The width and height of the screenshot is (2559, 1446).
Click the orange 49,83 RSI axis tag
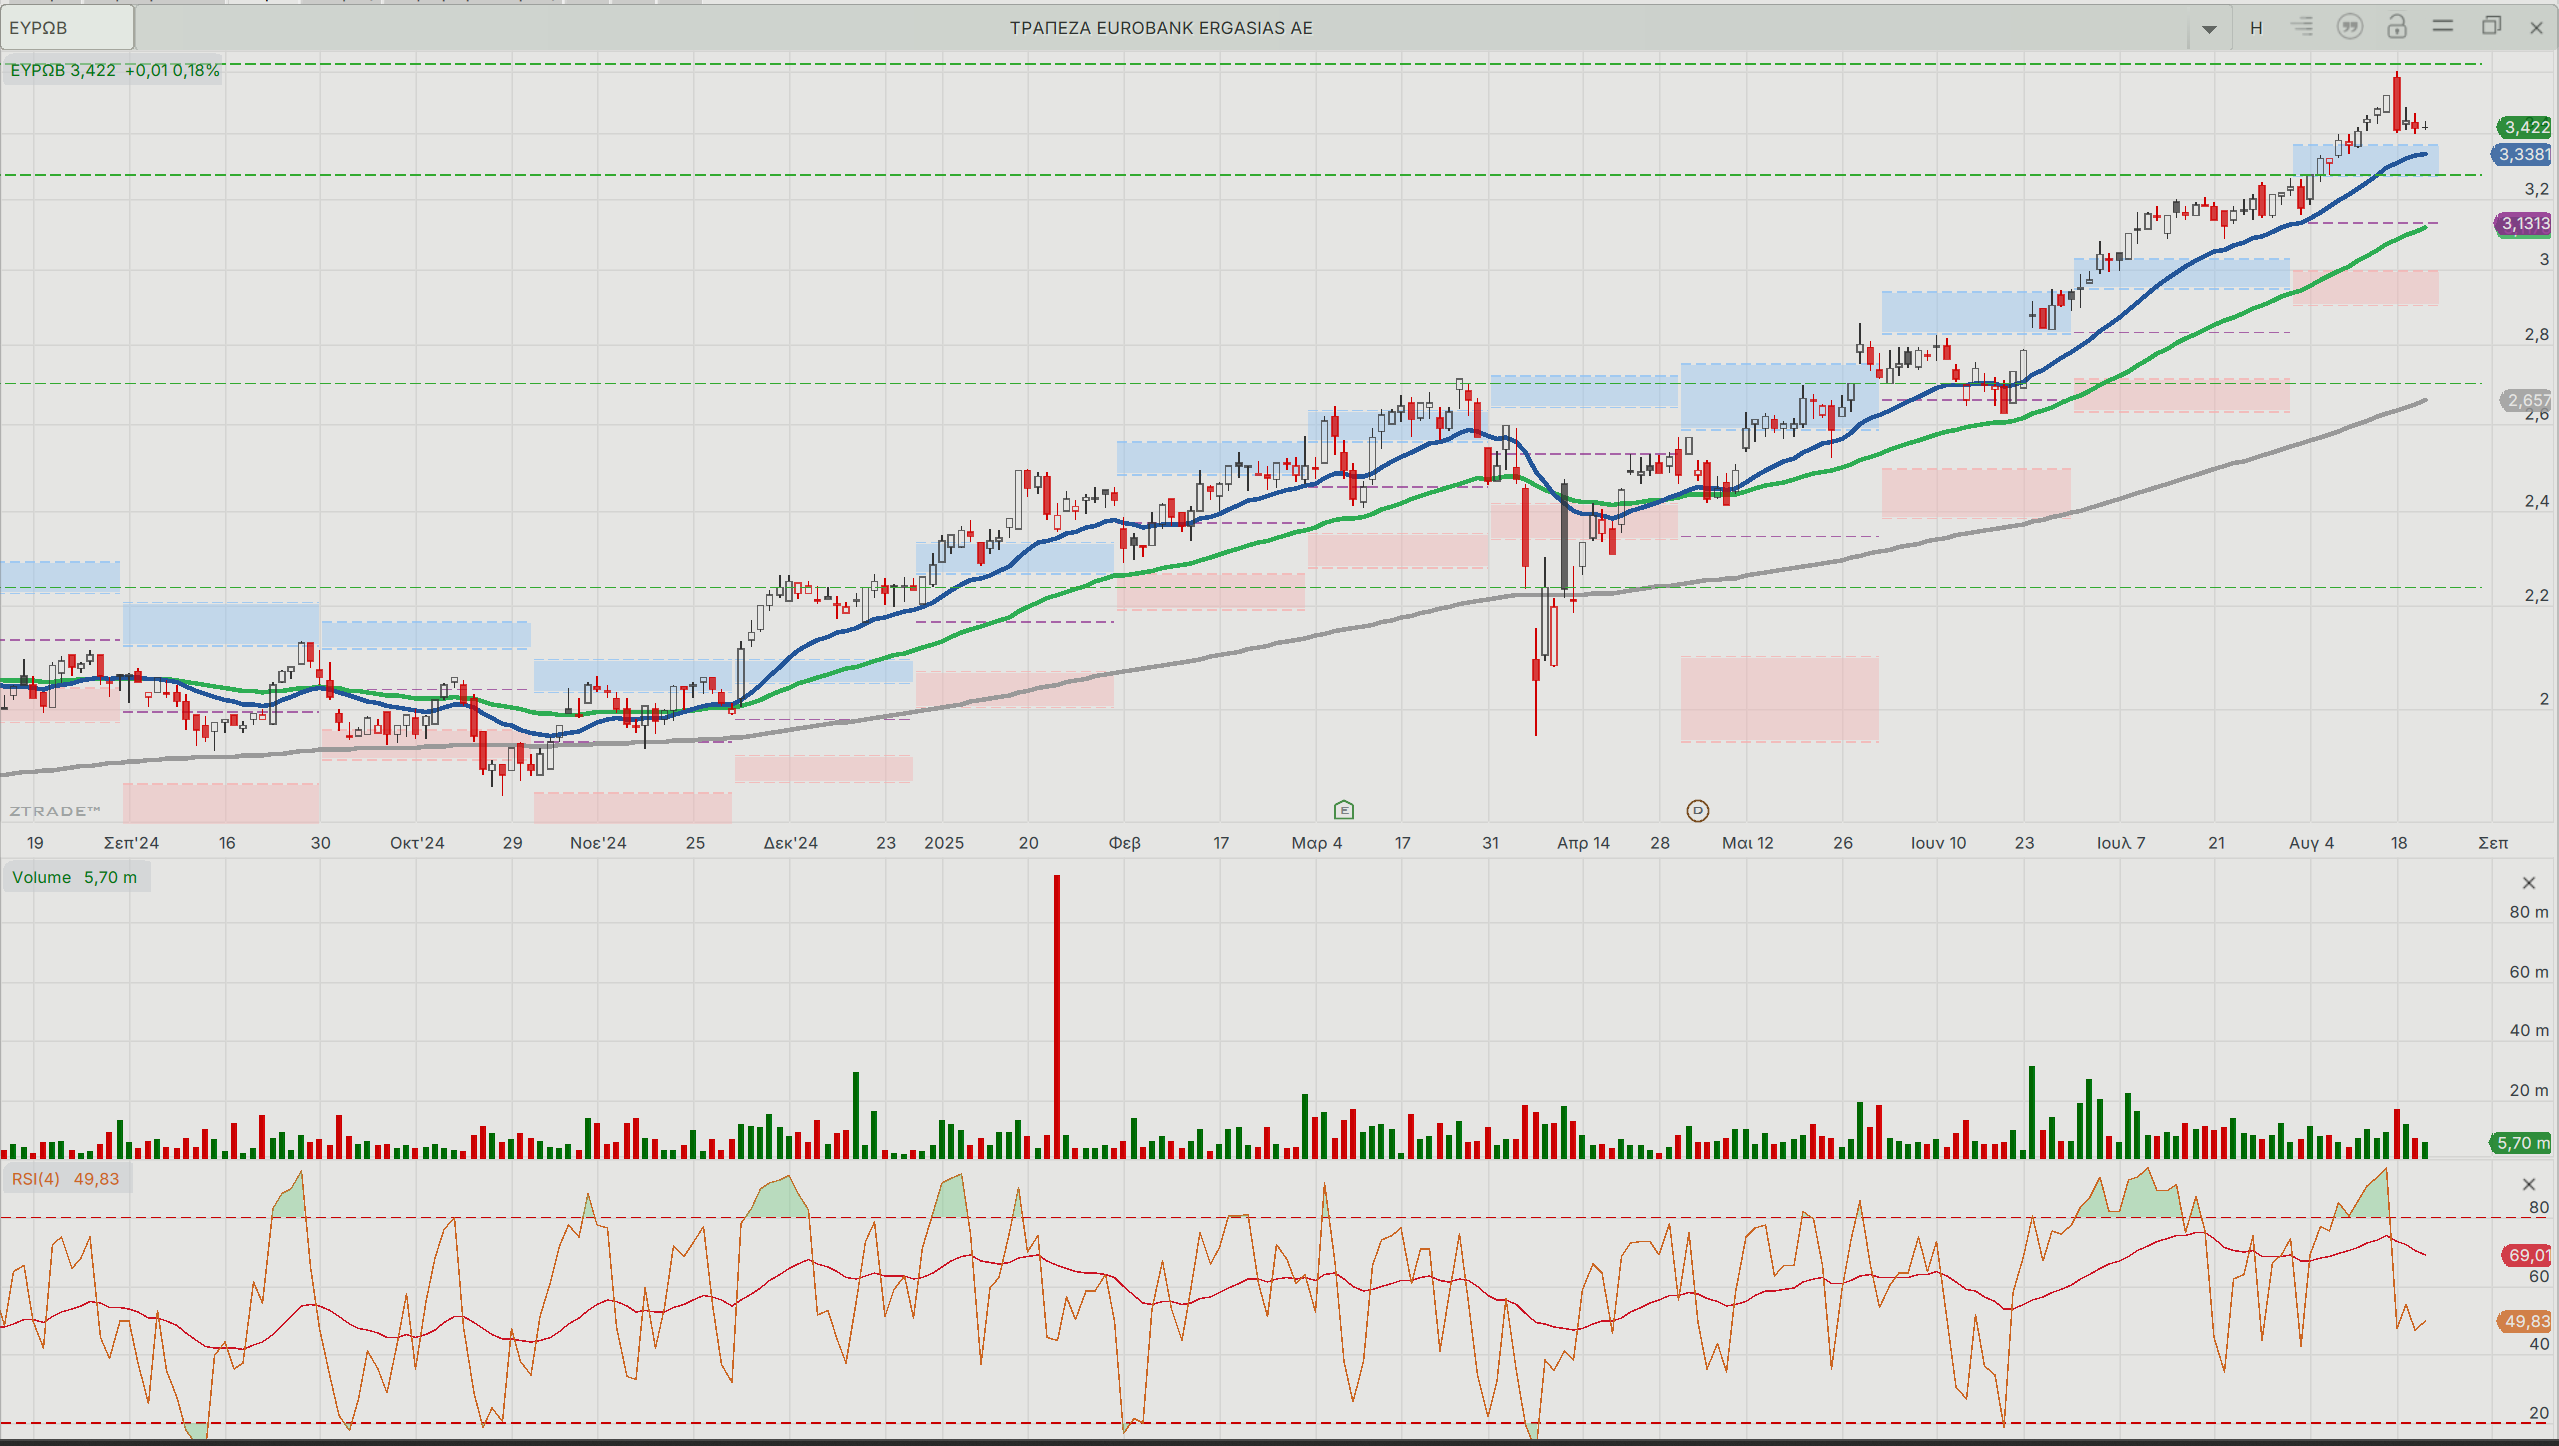[x=2526, y=1321]
